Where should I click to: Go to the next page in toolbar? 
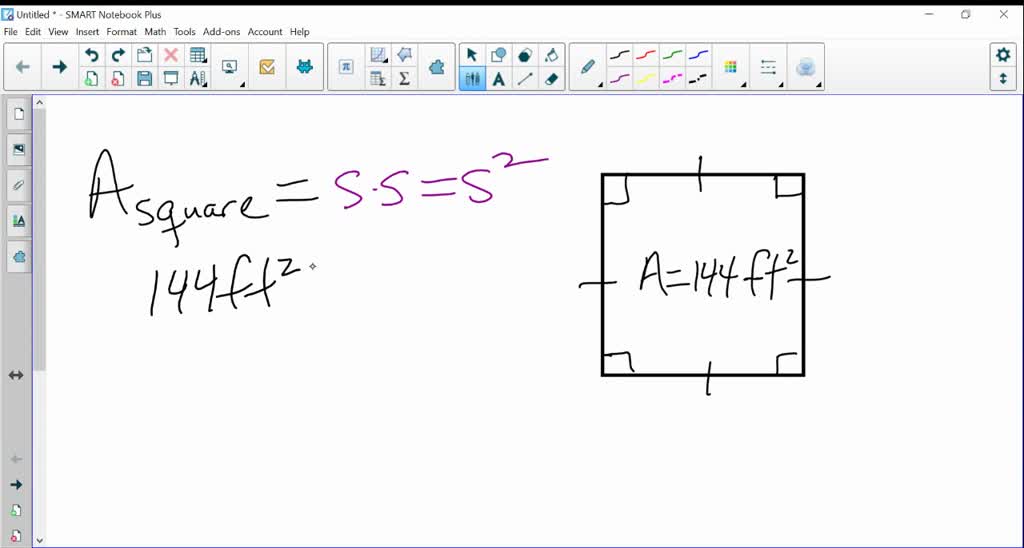tap(59, 67)
